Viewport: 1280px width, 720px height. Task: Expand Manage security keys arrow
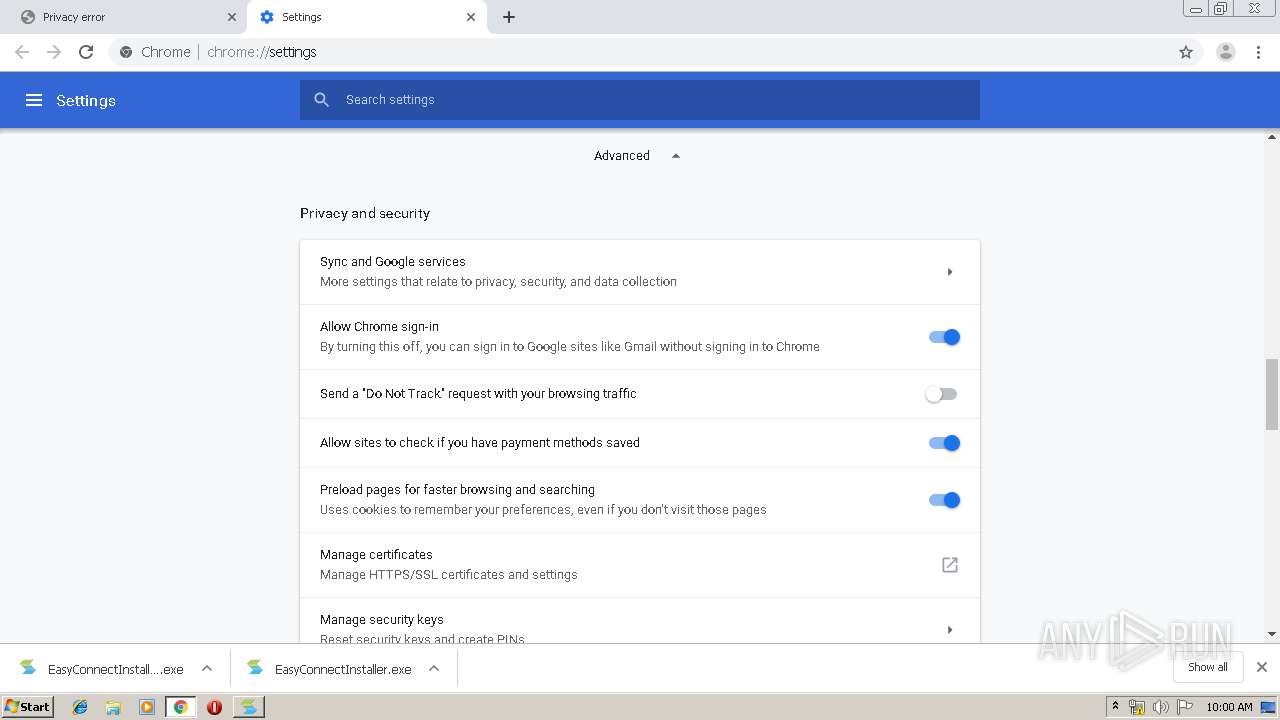[x=949, y=630]
